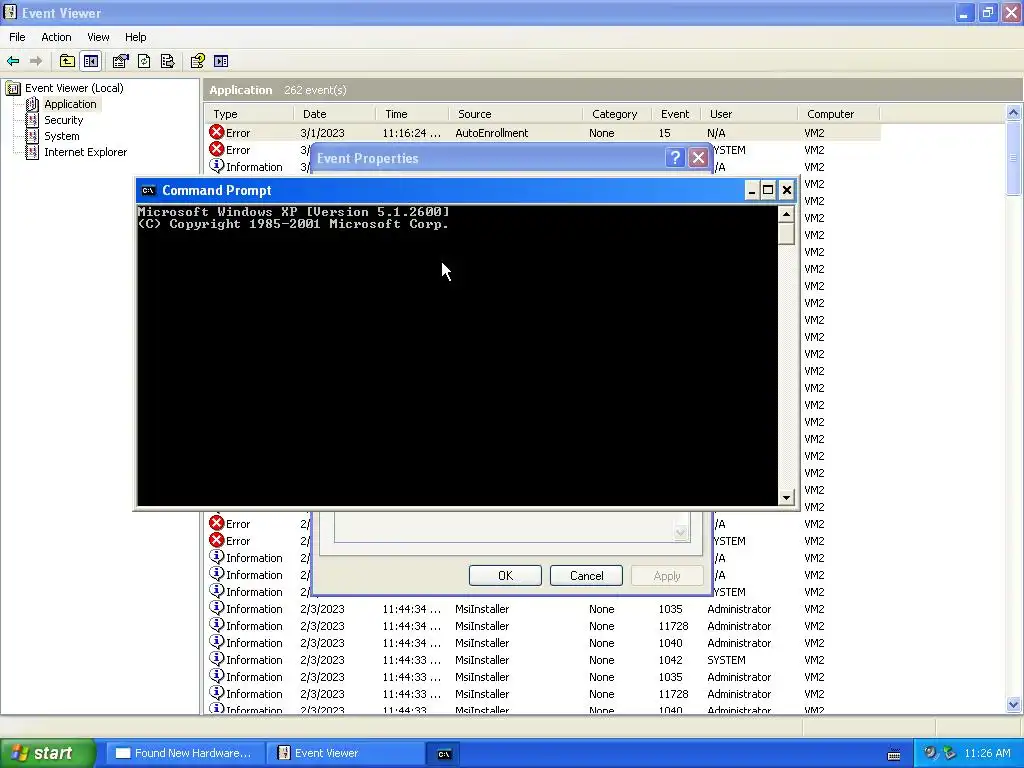Viewport: 1024px width, 768px height.
Task: Sort by the Event ID column header
Action: coord(675,114)
